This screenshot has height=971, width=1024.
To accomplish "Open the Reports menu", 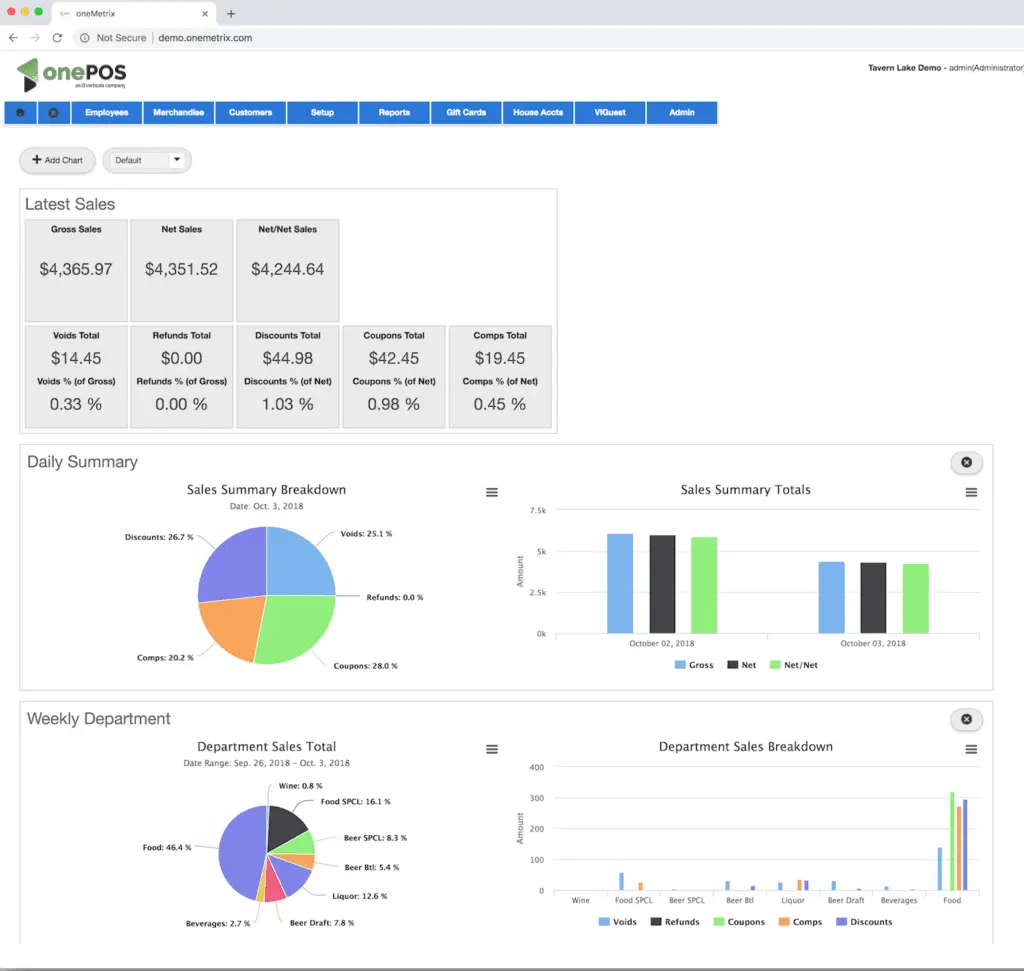I will (394, 112).
